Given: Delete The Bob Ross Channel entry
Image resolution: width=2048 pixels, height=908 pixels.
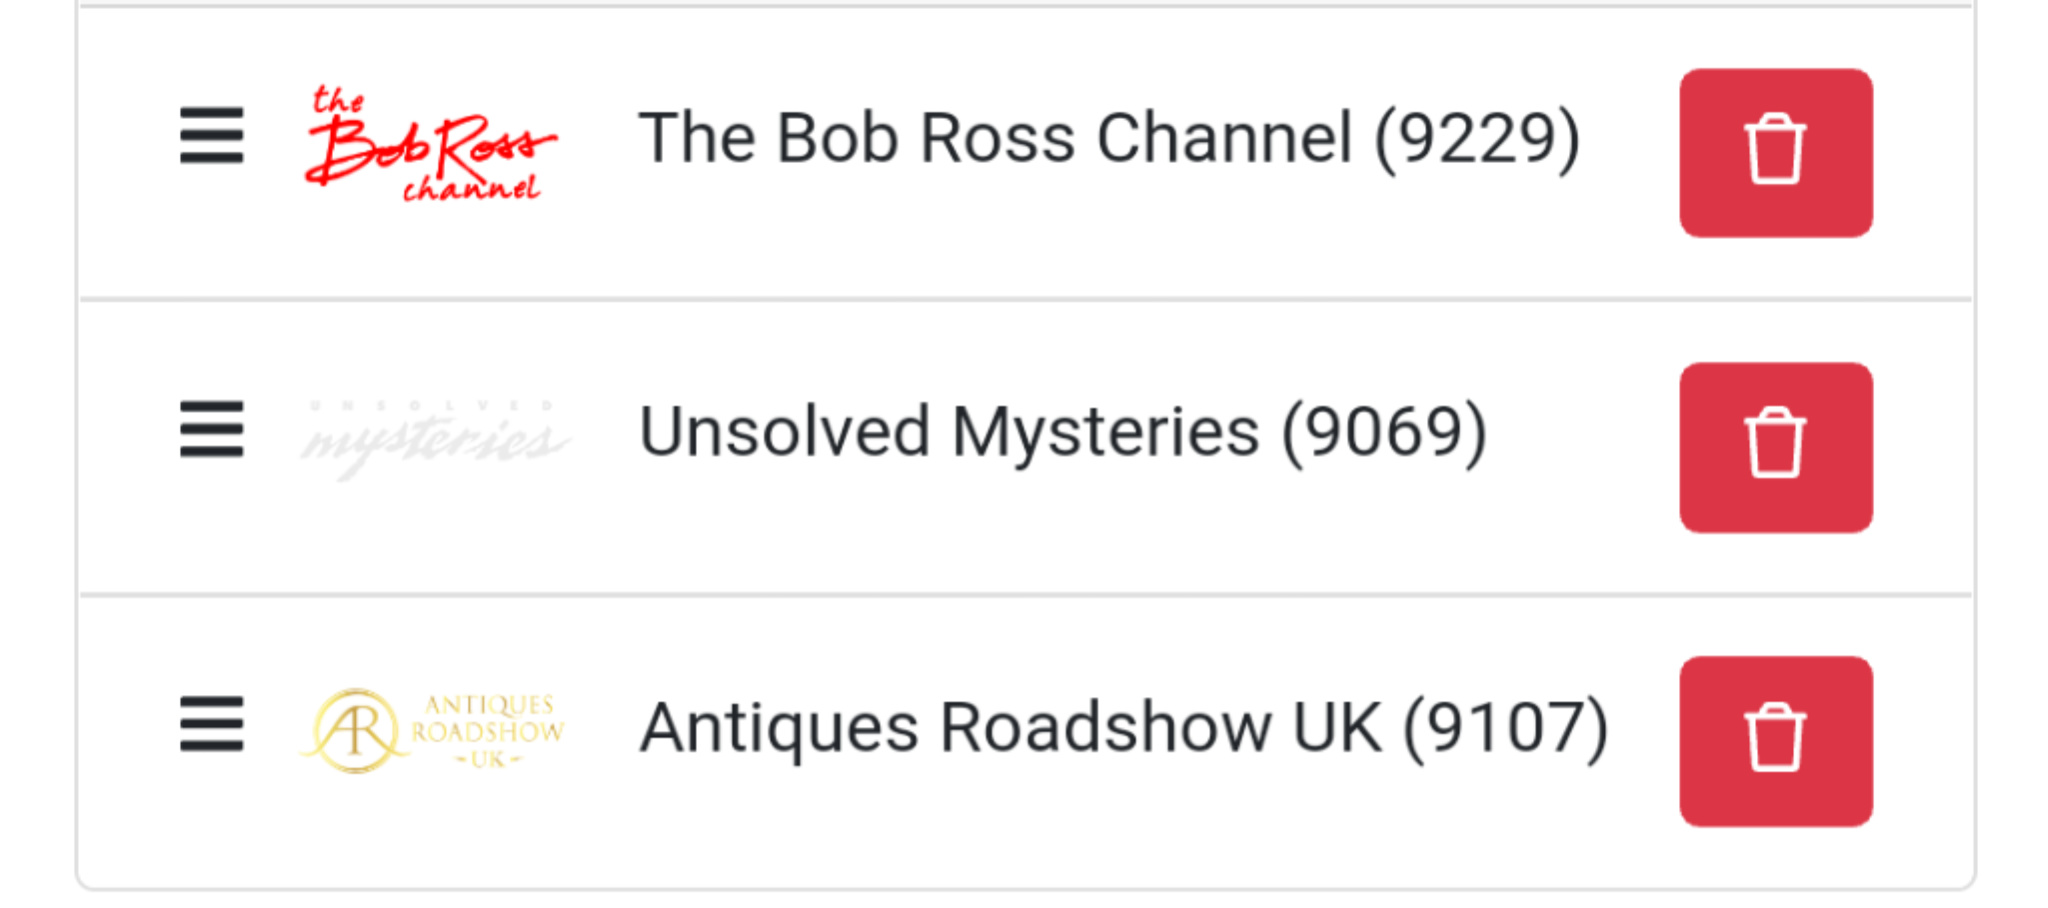Looking at the screenshot, I should pyautogui.click(x=1775, y=153).
